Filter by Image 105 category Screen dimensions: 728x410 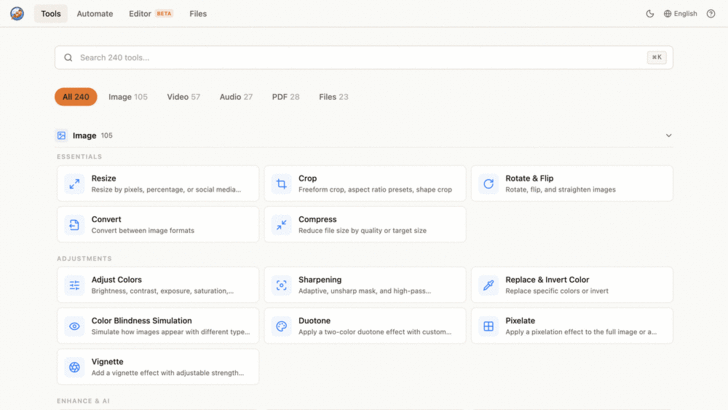pyautogui.click(x=128, y=97)
